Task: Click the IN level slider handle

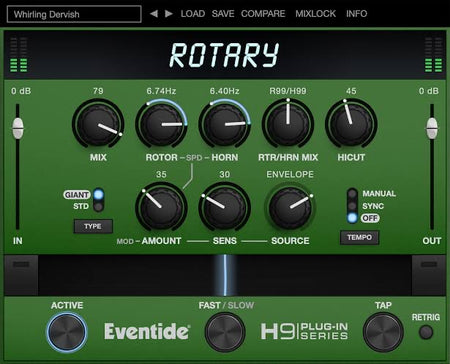Action: (18, 128)
